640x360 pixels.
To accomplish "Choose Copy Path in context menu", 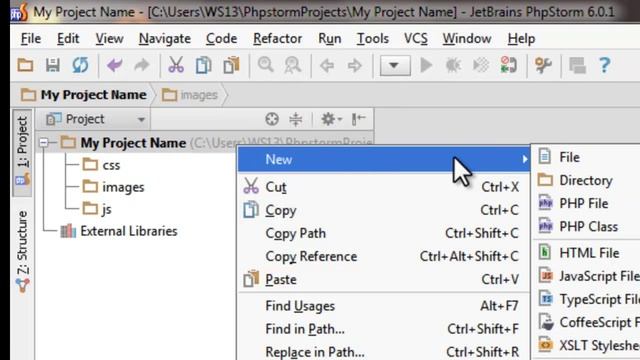I will (384, 233).
